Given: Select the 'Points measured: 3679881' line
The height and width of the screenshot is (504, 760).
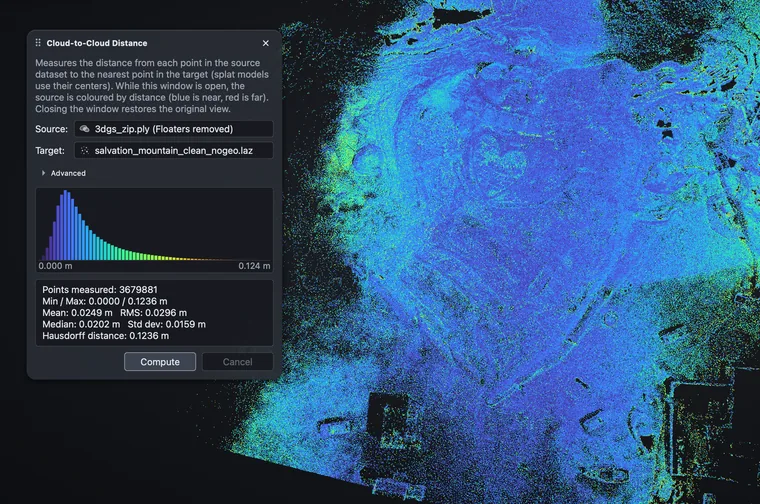Looking at the screenshot, I should (100, 290).
